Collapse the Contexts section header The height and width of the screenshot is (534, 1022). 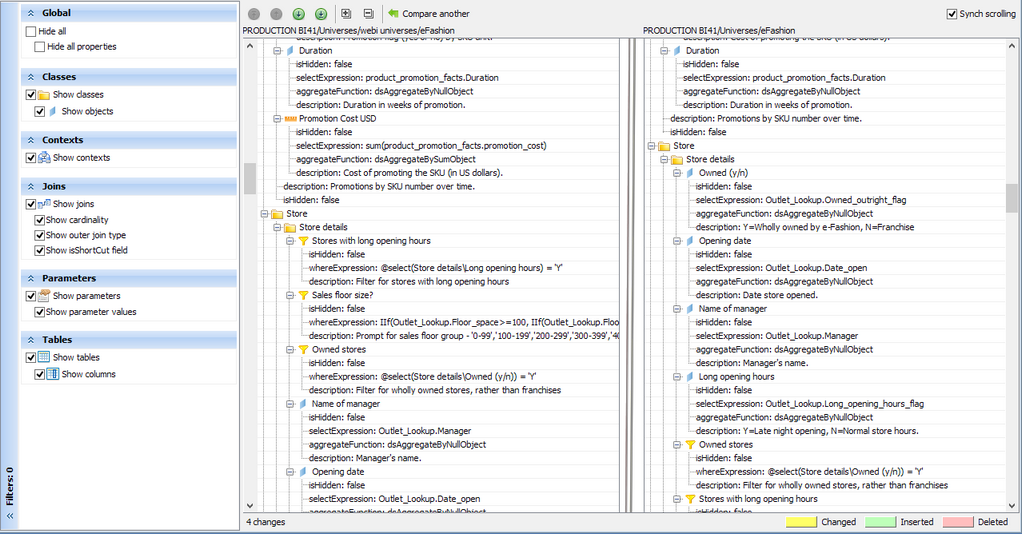pos(129,140)
